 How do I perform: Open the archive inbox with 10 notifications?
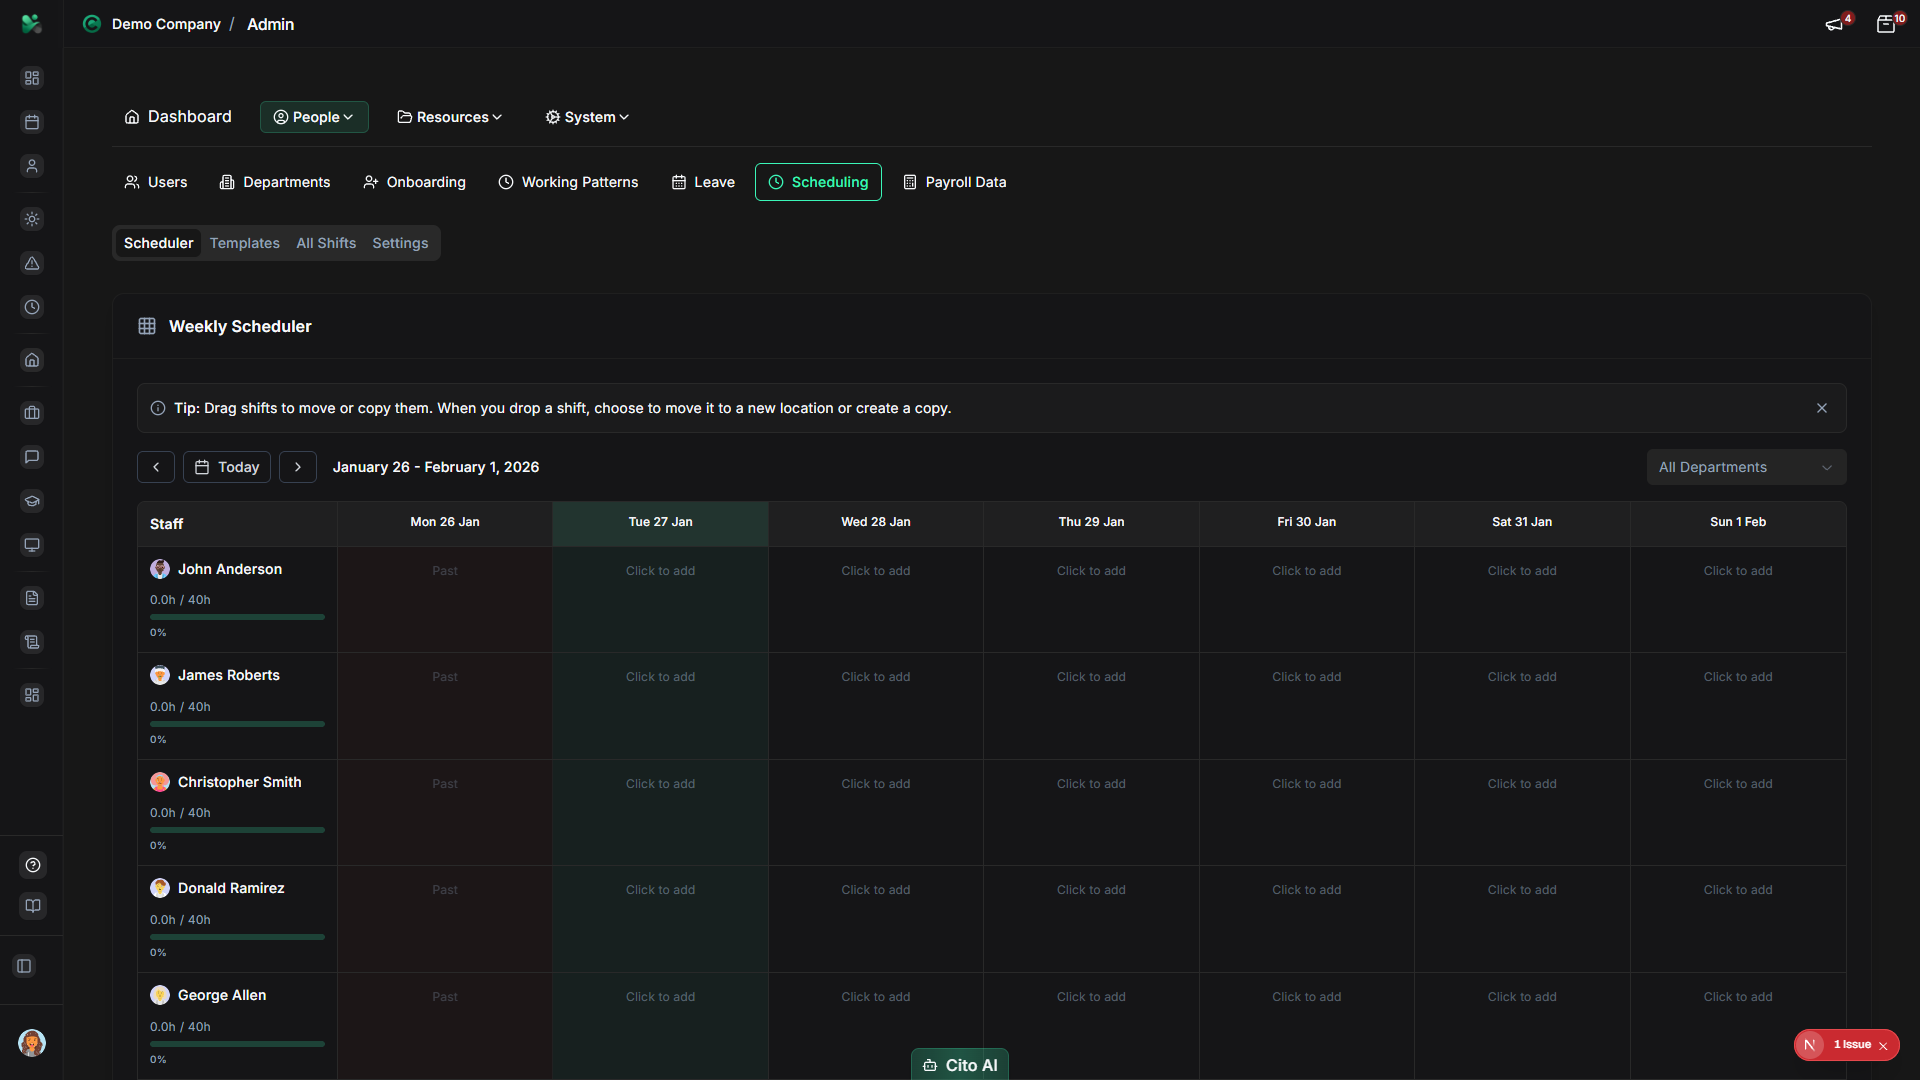click(1887, 24)
